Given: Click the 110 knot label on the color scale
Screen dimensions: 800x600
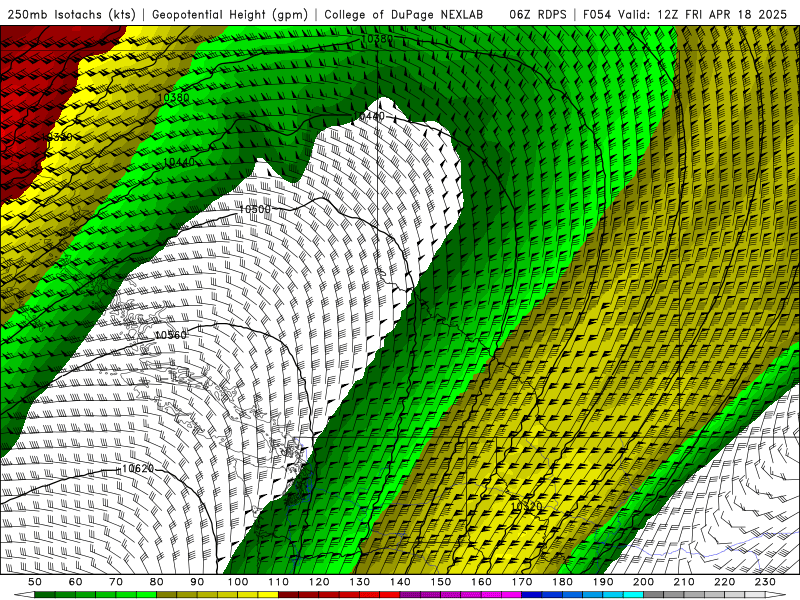Looking at the screenshot, I should (x=279, y=582).
